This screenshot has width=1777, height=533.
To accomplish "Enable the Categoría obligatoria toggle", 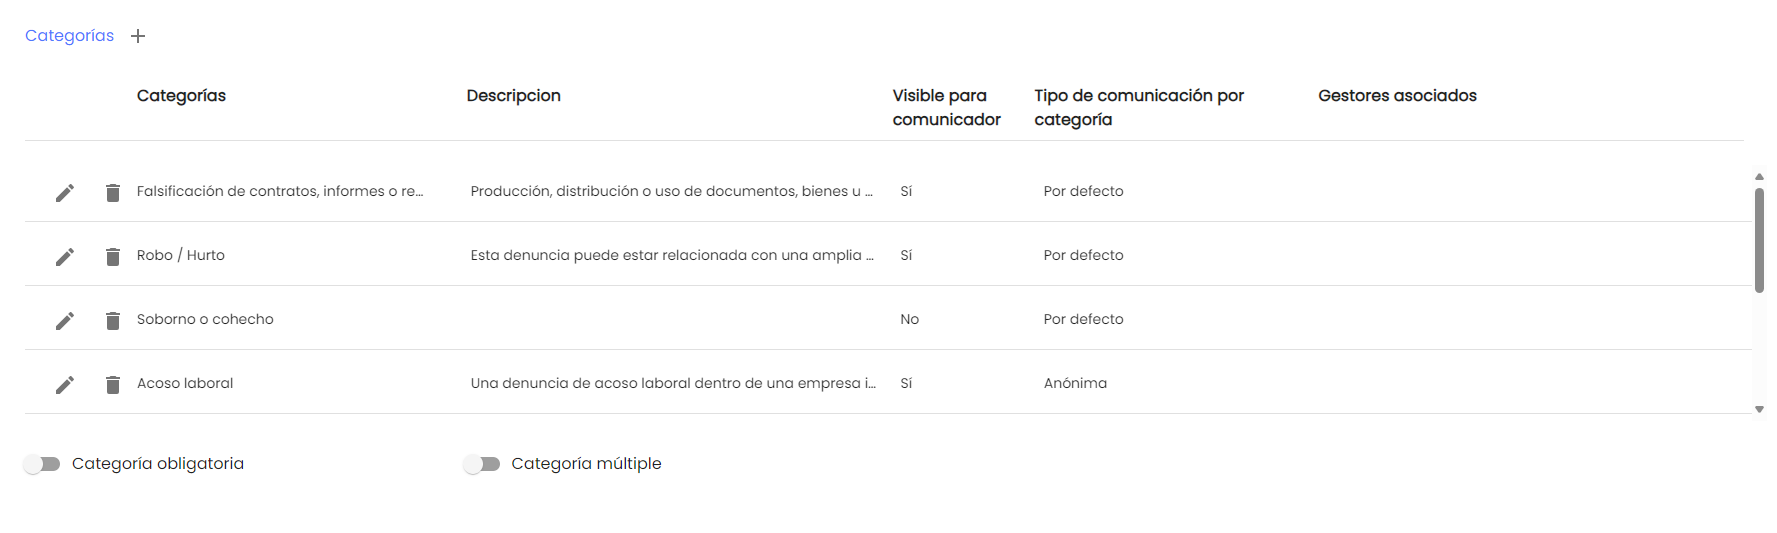I will tap(42, 464).
